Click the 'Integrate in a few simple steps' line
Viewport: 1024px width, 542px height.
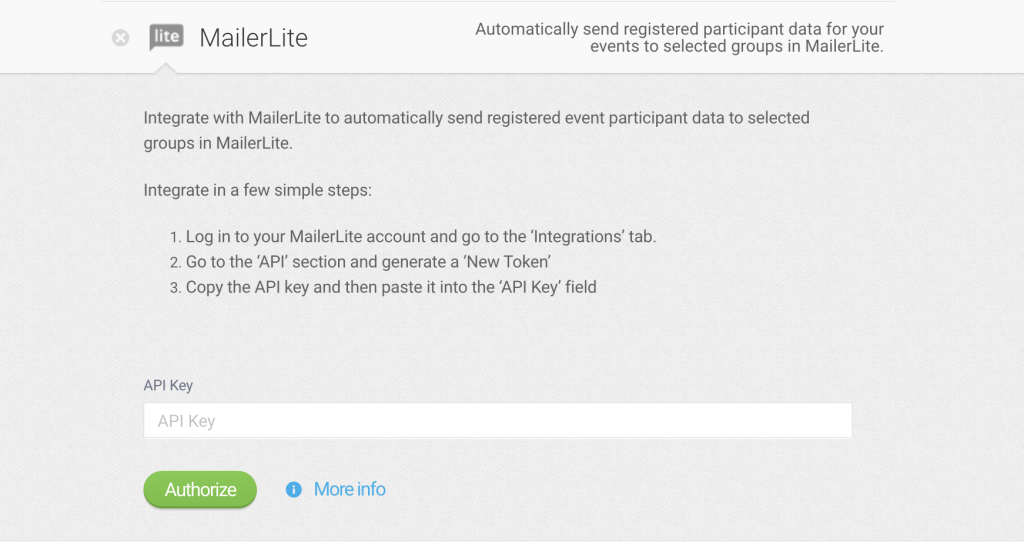258,190
